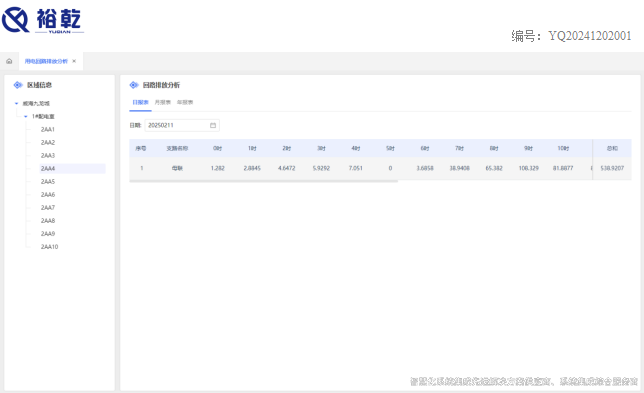Select the 威海九龙城 tree label

tap(36, 103)
